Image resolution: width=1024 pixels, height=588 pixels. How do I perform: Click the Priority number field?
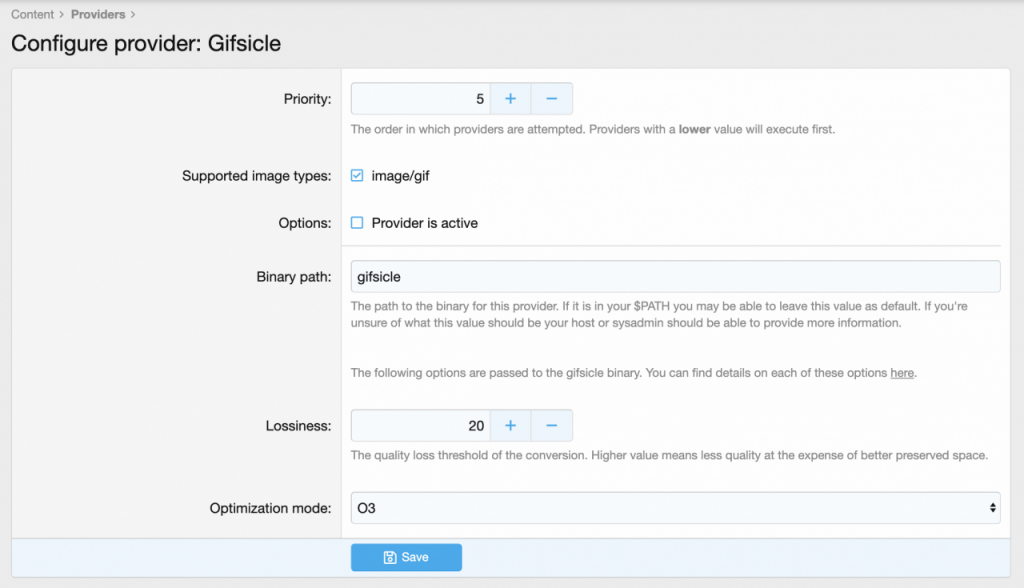point(421,99)
